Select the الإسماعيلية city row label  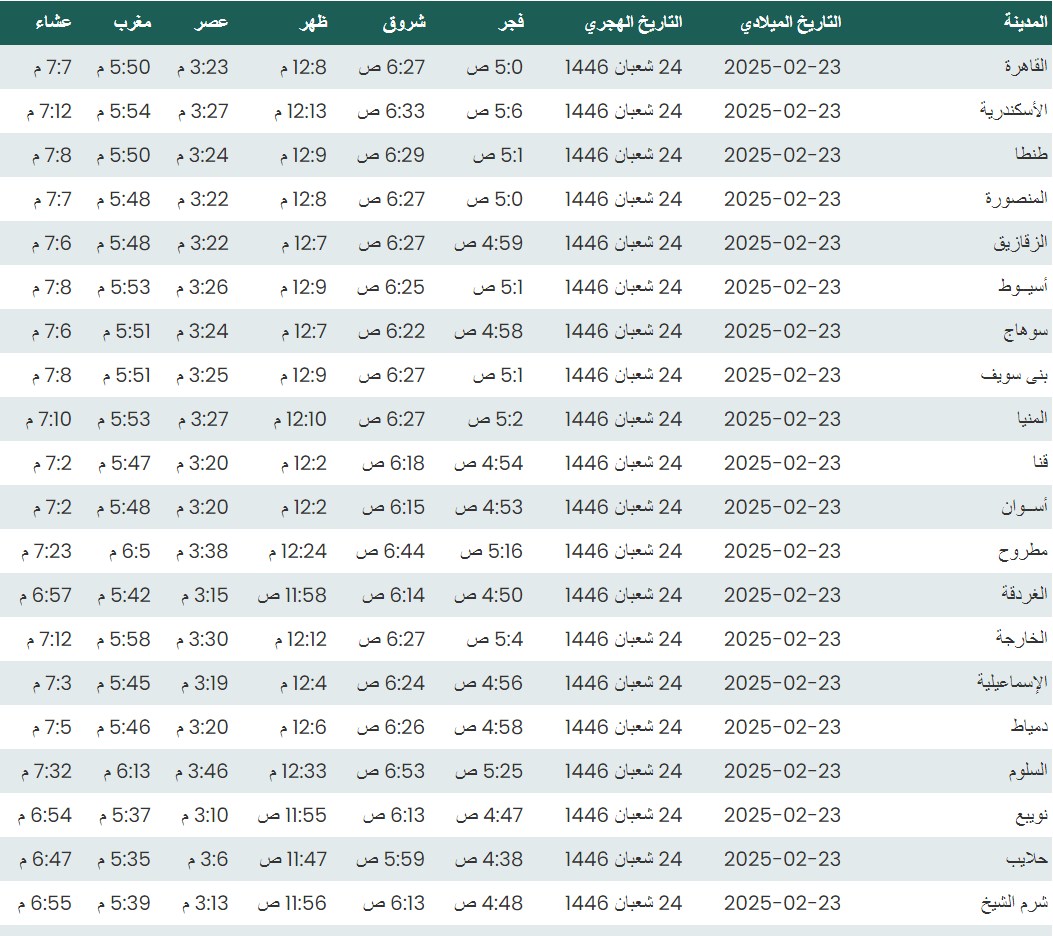(1012, 683)
